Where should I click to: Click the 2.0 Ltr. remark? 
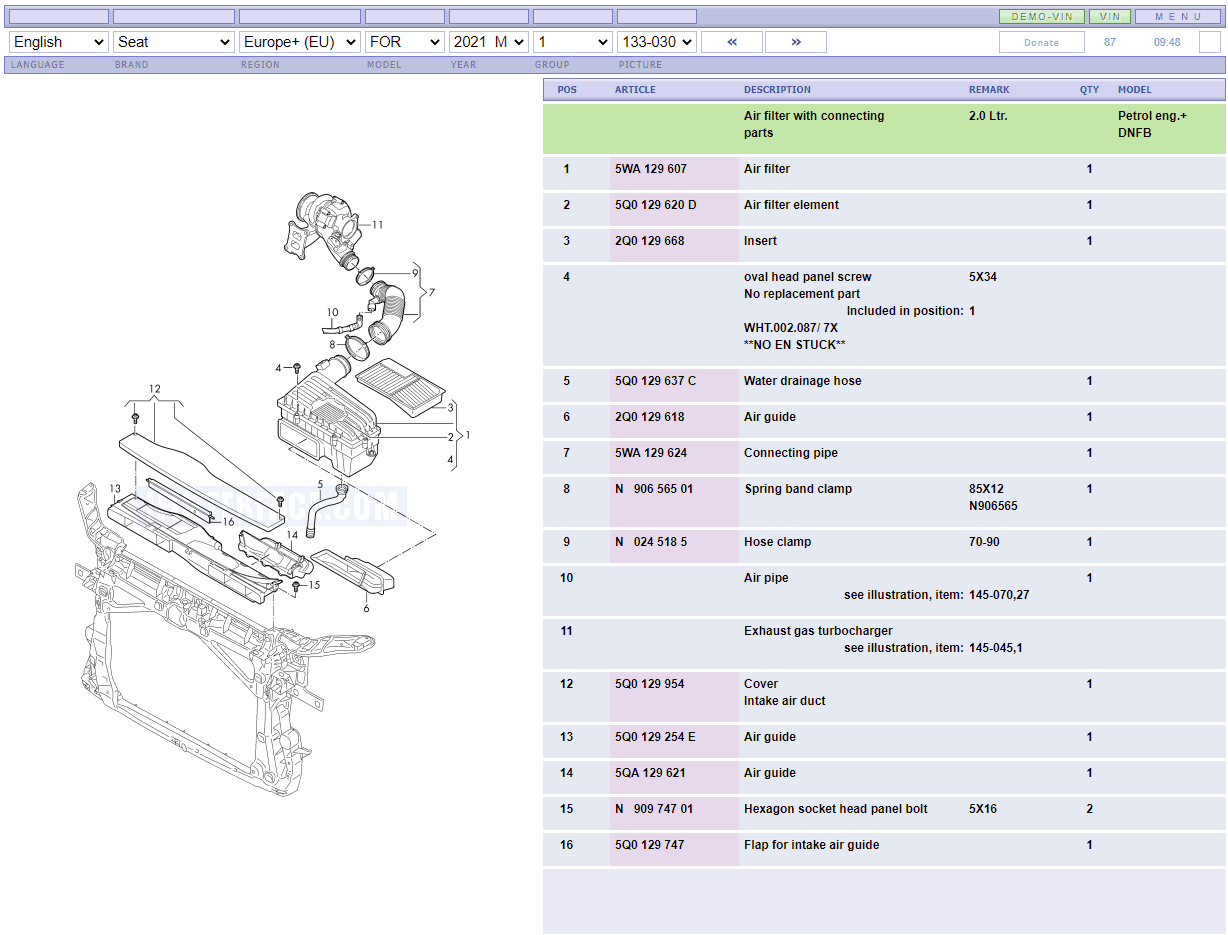(x=988, y=116)
